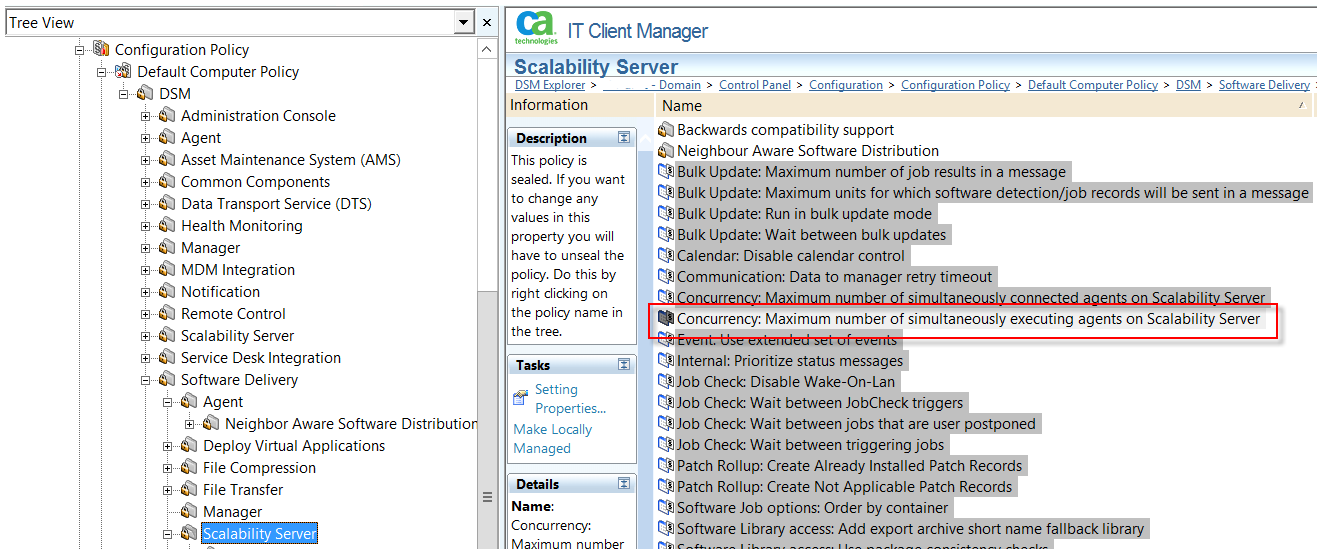Select Bulk Update: Wait between bulk updates

click(x=811, y=235)
